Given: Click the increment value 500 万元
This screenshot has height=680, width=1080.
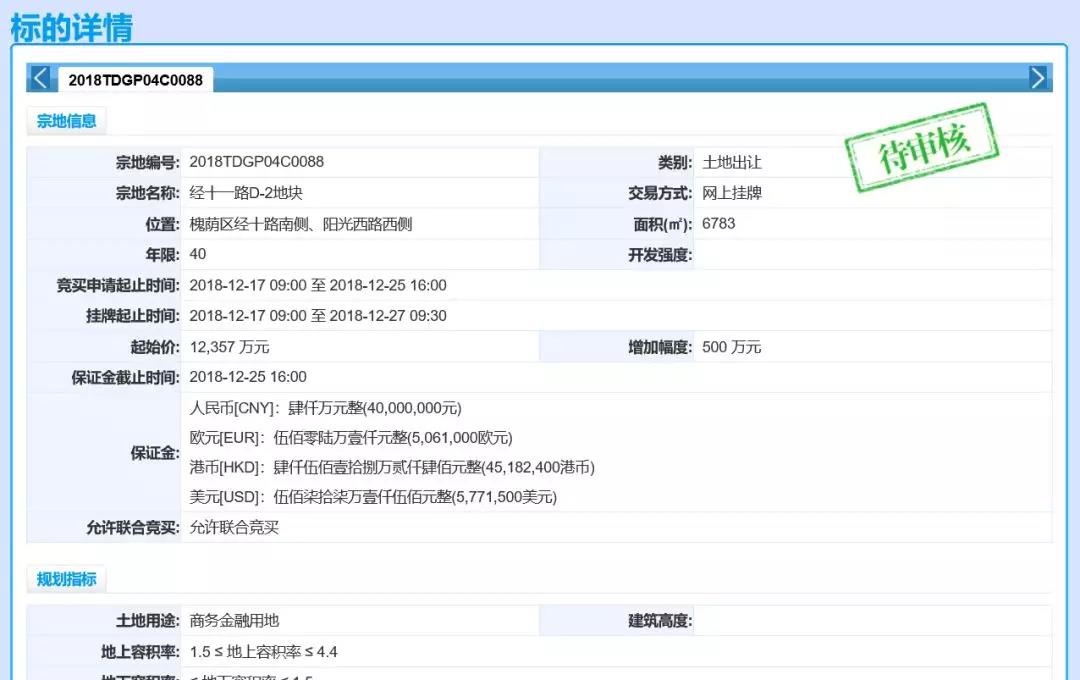Looking at the screenshot, I should (x=731, y=347).
